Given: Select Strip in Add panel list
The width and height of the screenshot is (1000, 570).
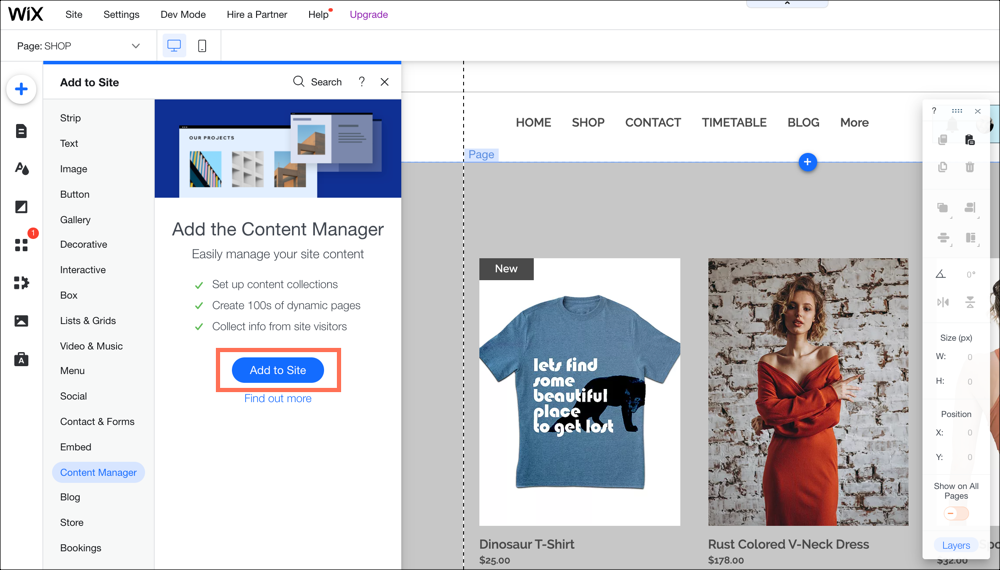Looking at the screenshot, I should coord(70,118).
